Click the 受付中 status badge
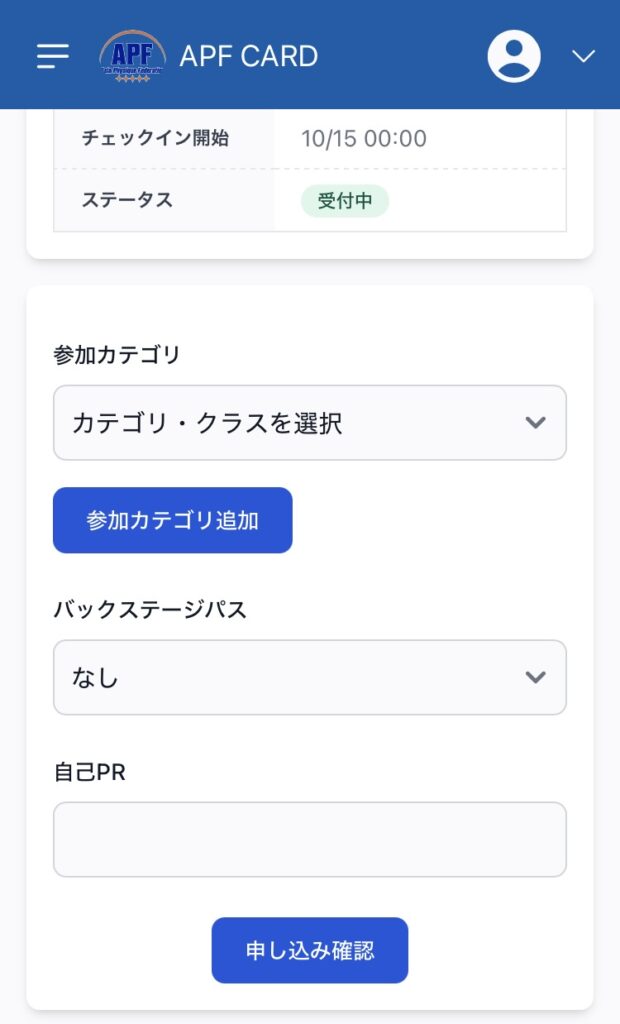 click(x=345, y=200)
